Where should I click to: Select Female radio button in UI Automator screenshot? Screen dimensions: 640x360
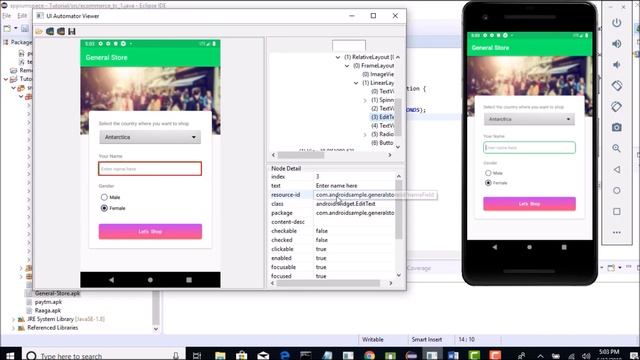104,208
